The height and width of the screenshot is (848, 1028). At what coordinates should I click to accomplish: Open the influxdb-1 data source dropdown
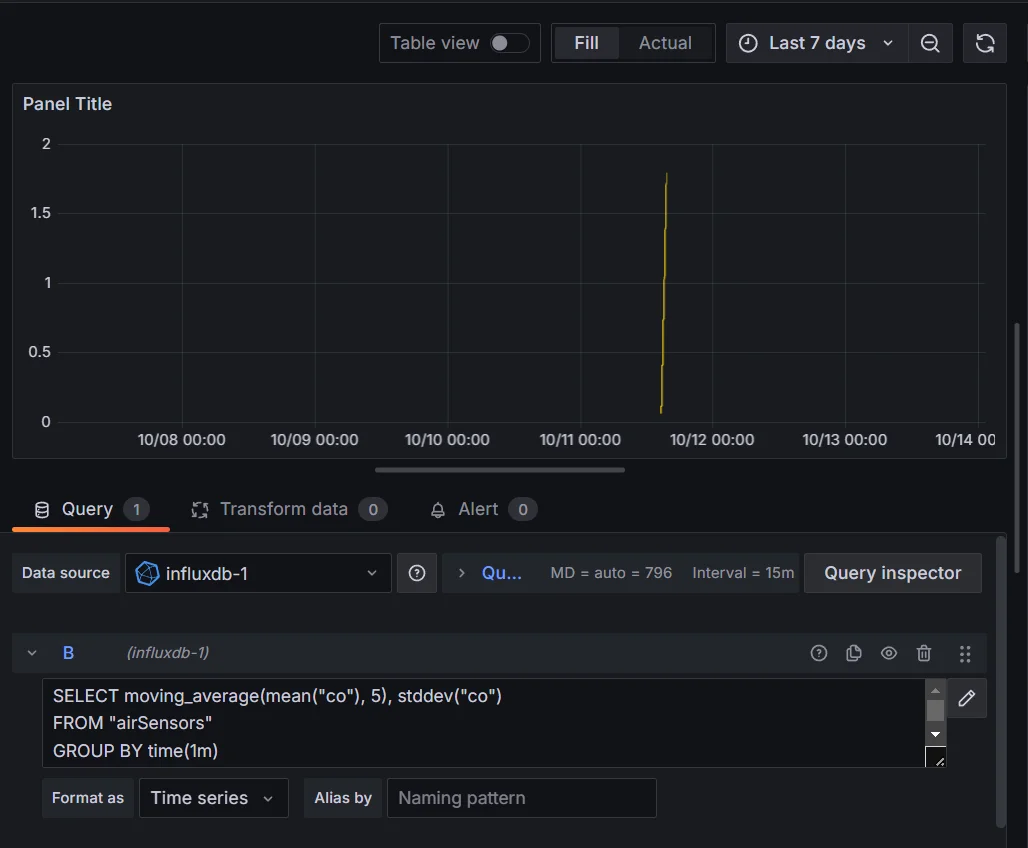[257, 572]
